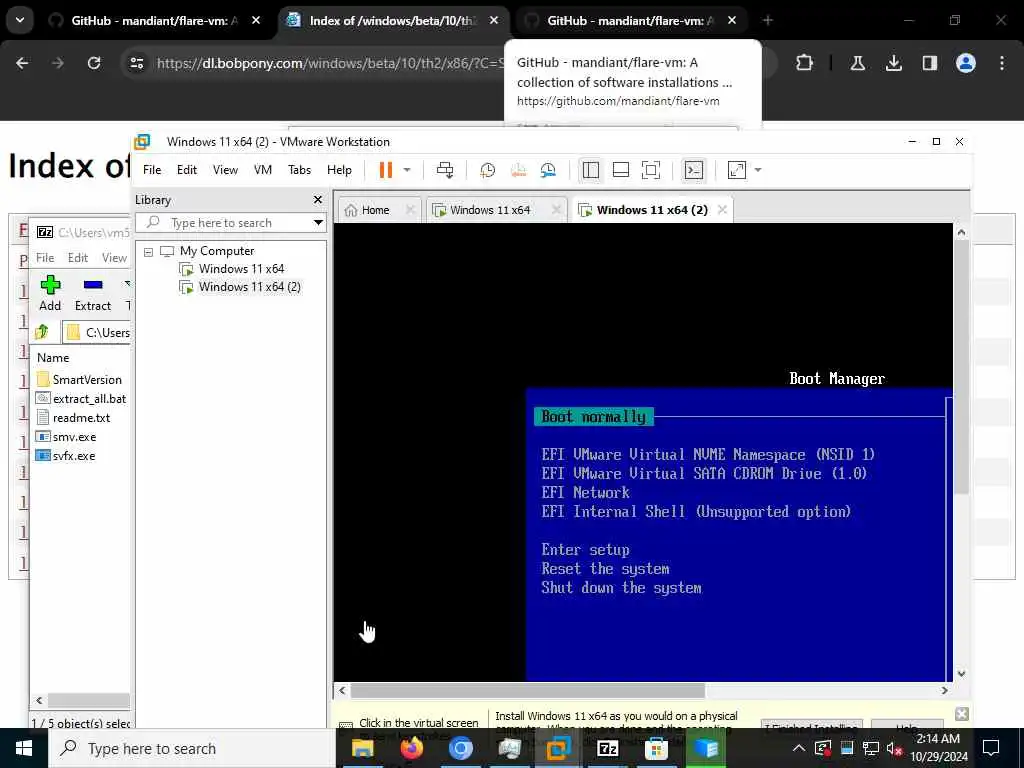Open the browser downloads icon
This screenshot has height=768, width=1024.
click(893, 63)
